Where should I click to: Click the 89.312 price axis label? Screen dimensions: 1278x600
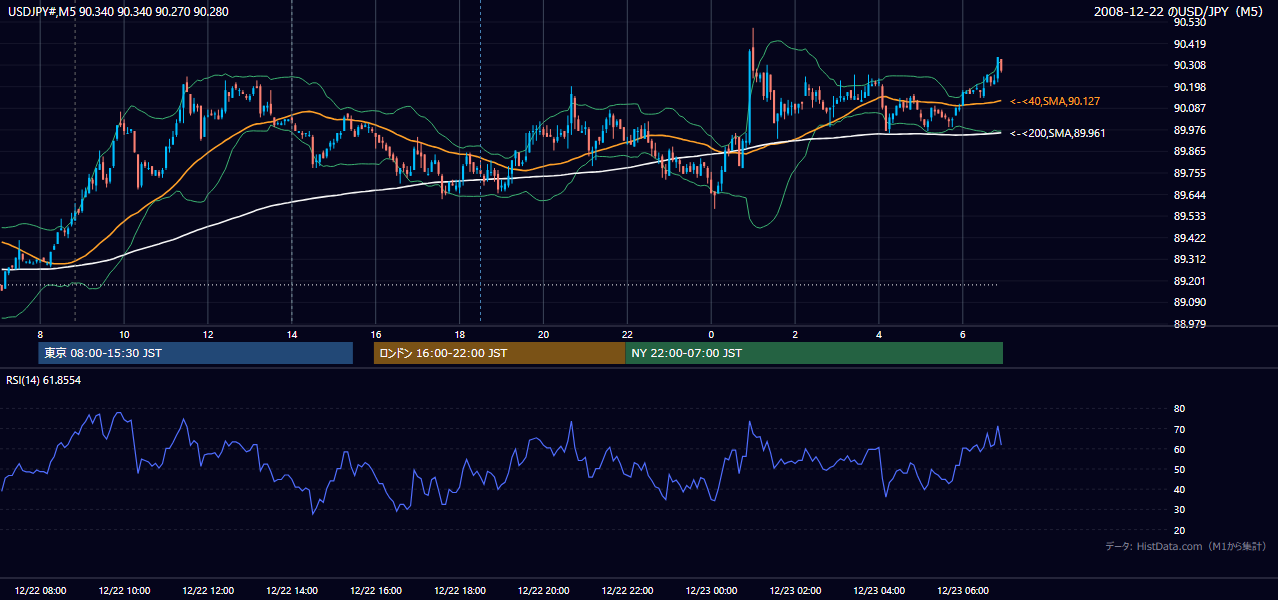pos(1190,259)
